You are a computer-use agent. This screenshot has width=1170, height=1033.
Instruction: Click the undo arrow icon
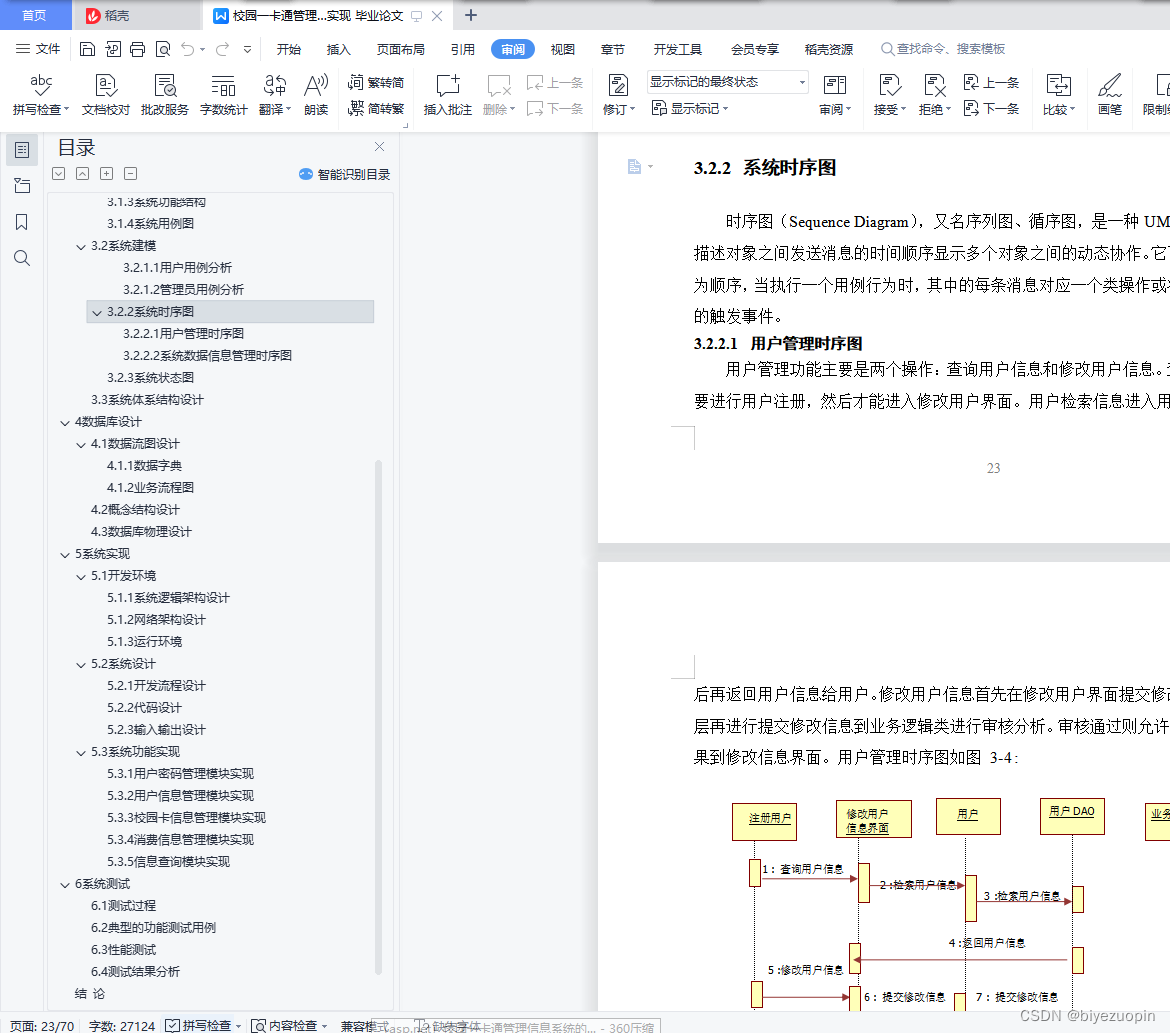[187, 49]
